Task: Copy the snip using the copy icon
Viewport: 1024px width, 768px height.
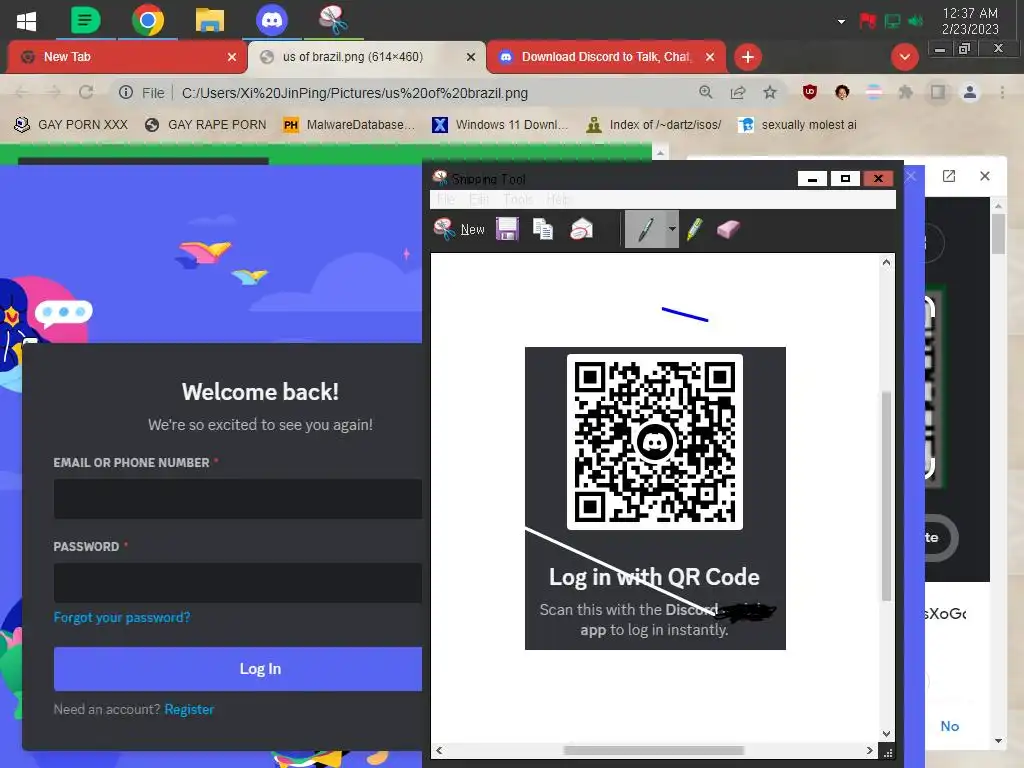Action: coord(543,229)
